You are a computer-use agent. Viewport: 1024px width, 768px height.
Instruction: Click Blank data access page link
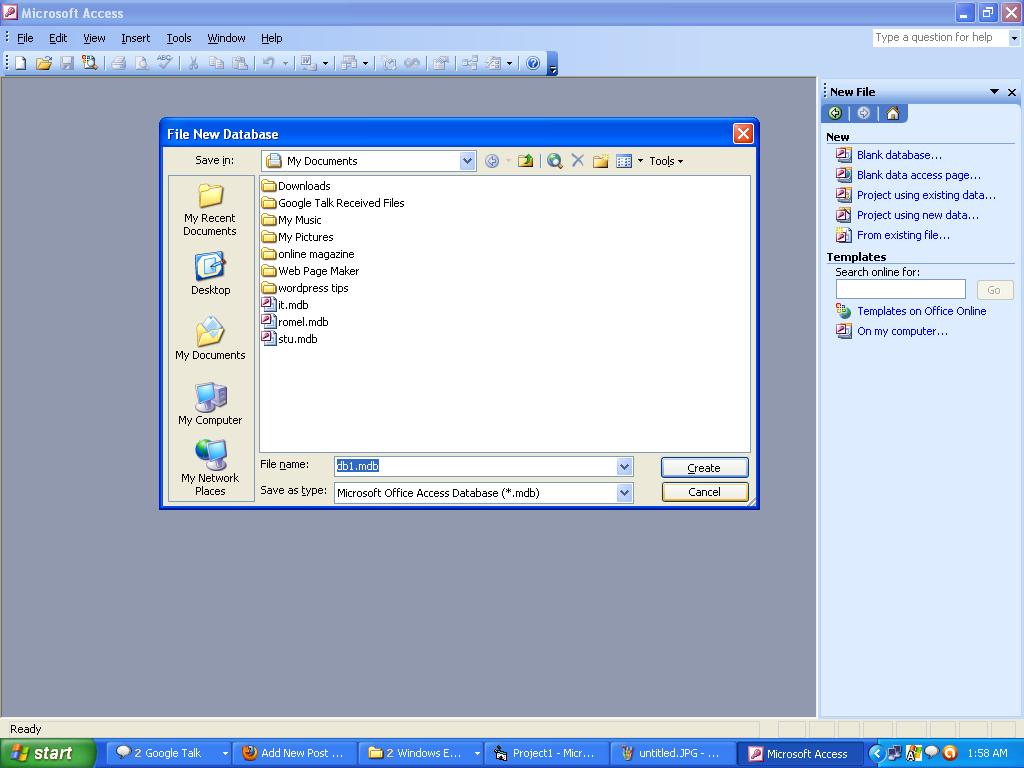(x=918, y=175)
